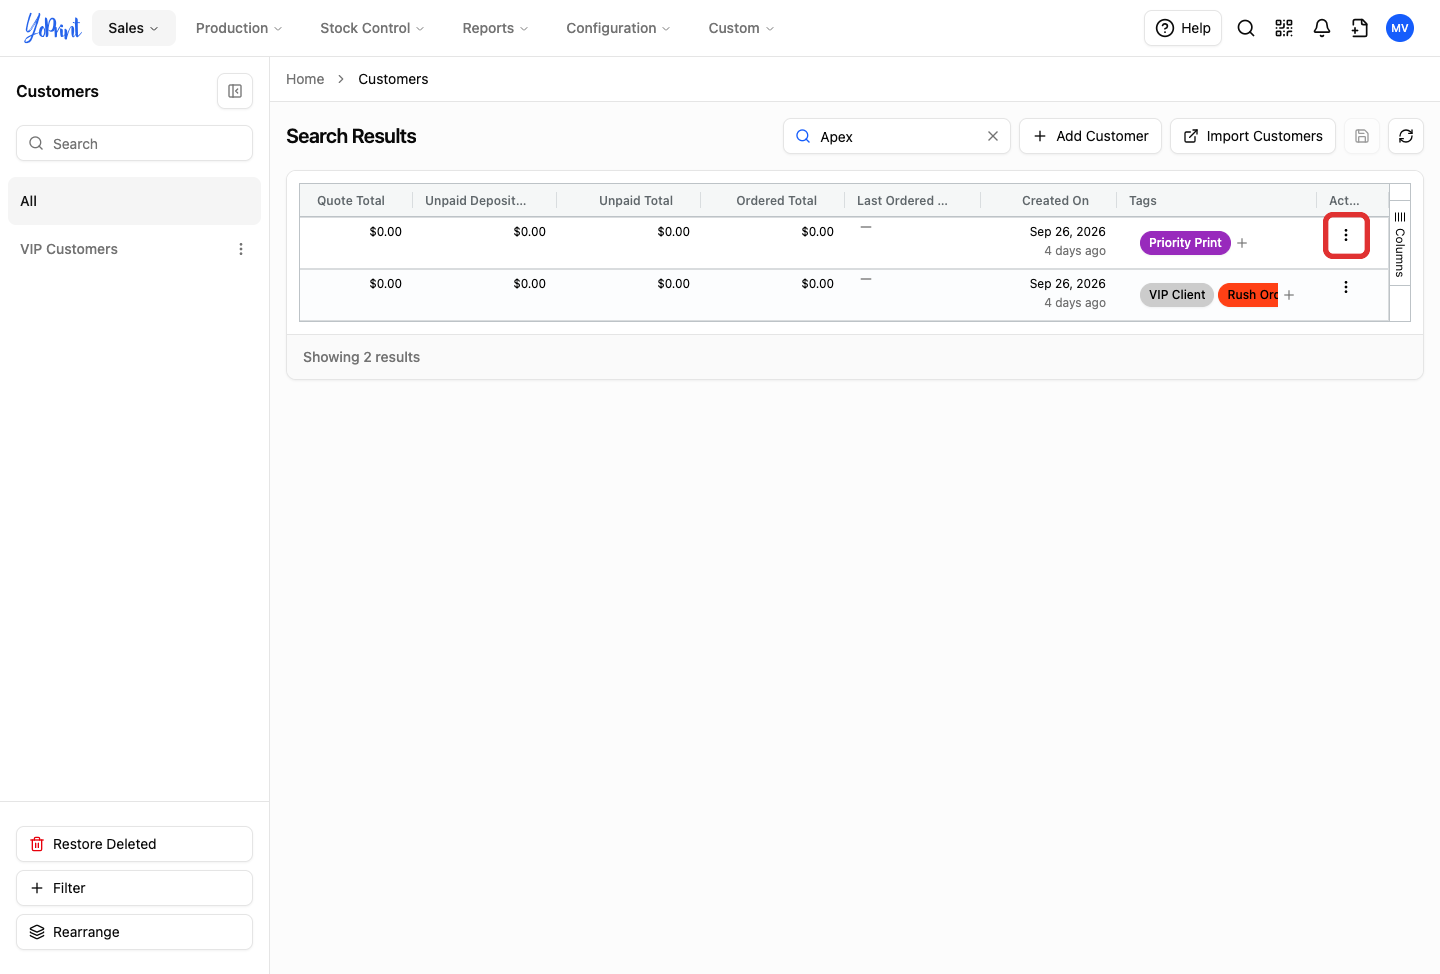Open the notifications bell
The height and width of the screenshot is (974, 1440).
1322,28
